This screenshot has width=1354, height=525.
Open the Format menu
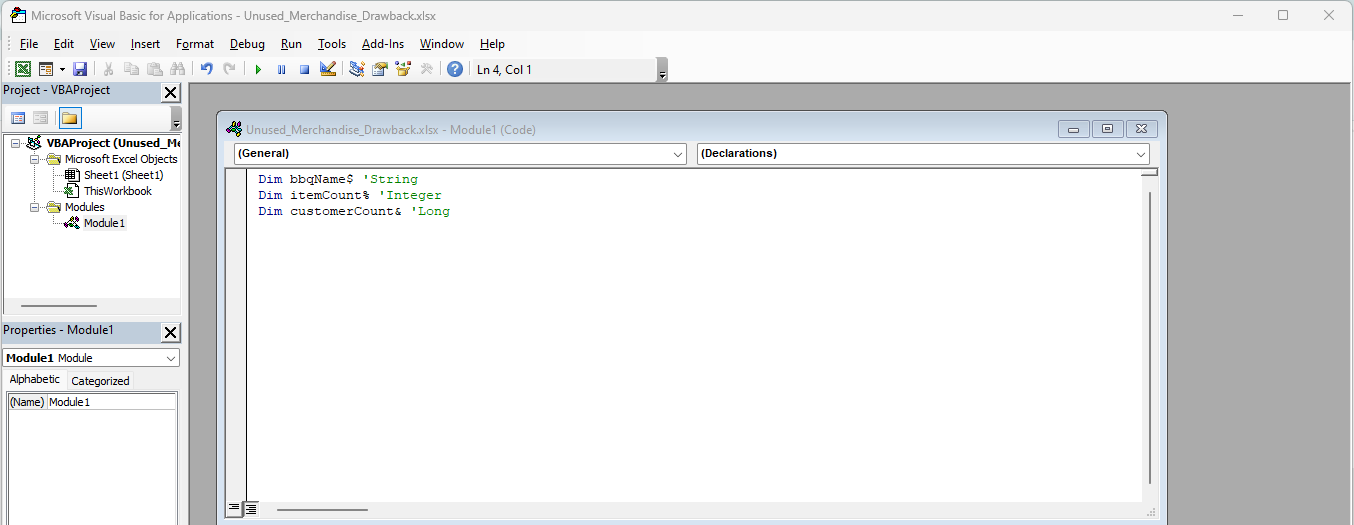(195, 44)
